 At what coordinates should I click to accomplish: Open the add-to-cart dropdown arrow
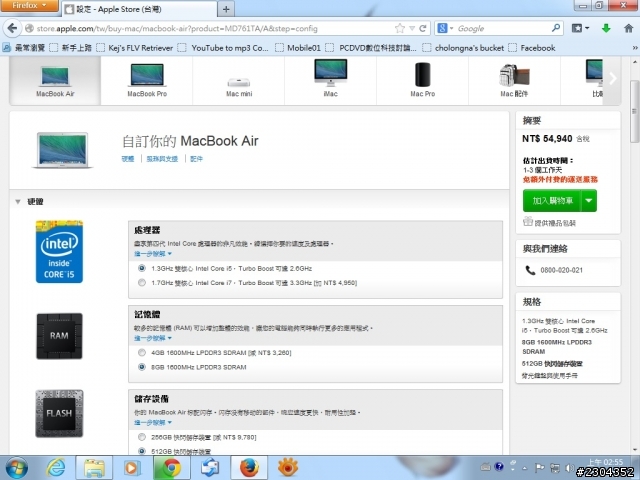pos(589,200)
